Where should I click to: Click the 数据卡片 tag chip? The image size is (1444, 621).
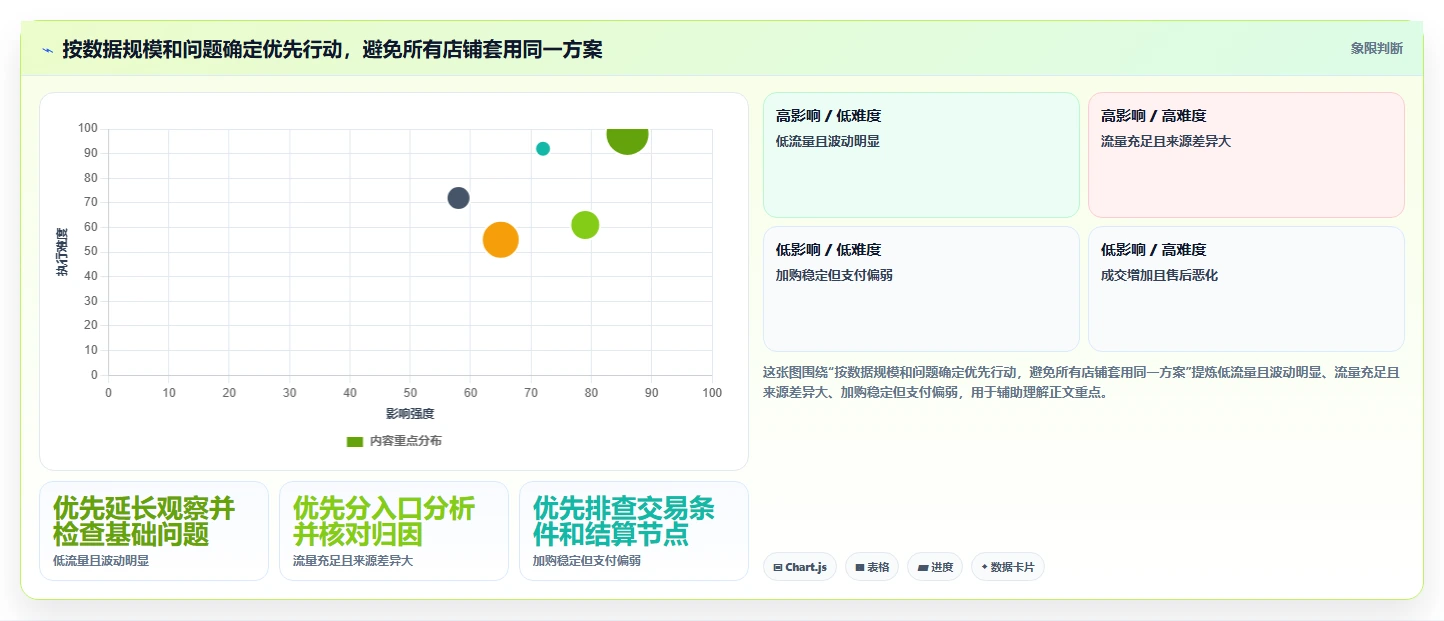[1008, 567]
